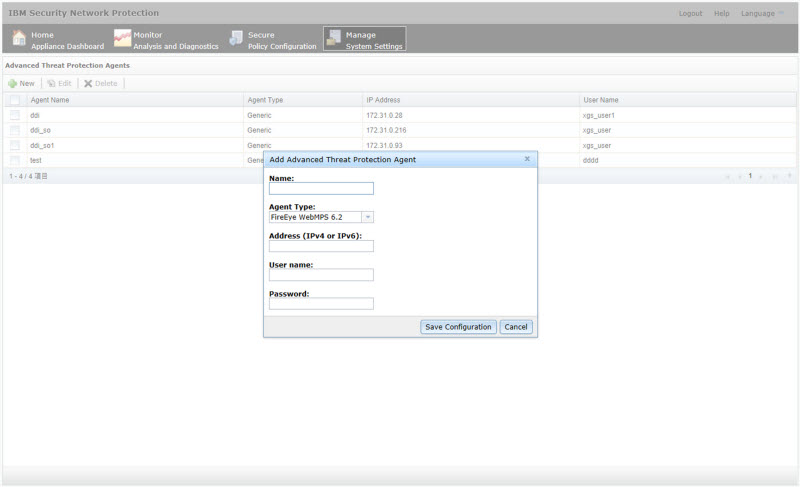Click the Delete X icon in toolbar

pyautogui.click(x=88, y=83)
